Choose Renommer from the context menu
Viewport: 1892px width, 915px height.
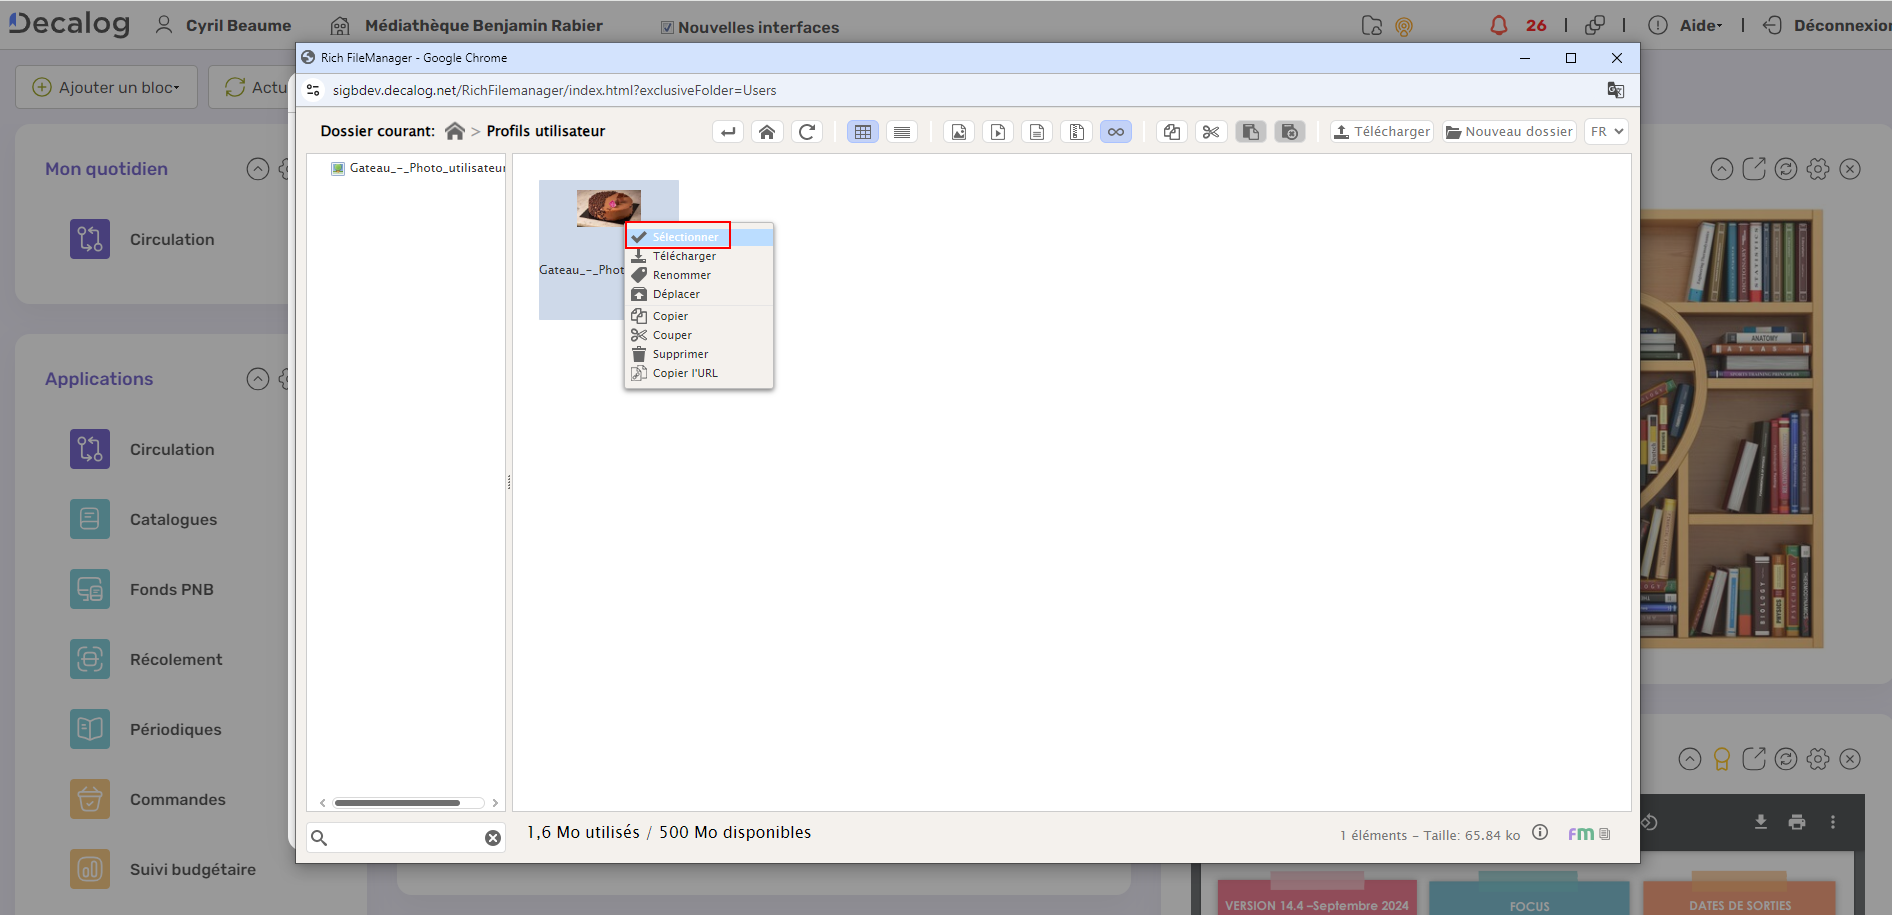[681, 275]
